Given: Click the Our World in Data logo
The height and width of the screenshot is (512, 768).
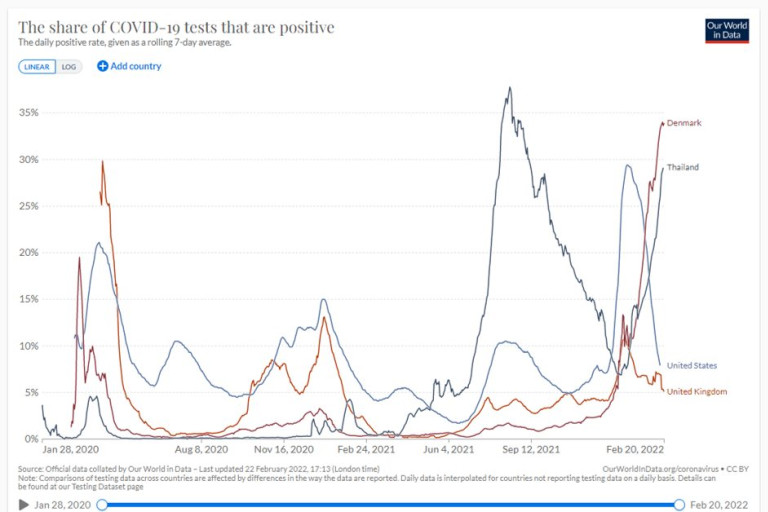Looking at the screenshot, I should click(727, 30).
